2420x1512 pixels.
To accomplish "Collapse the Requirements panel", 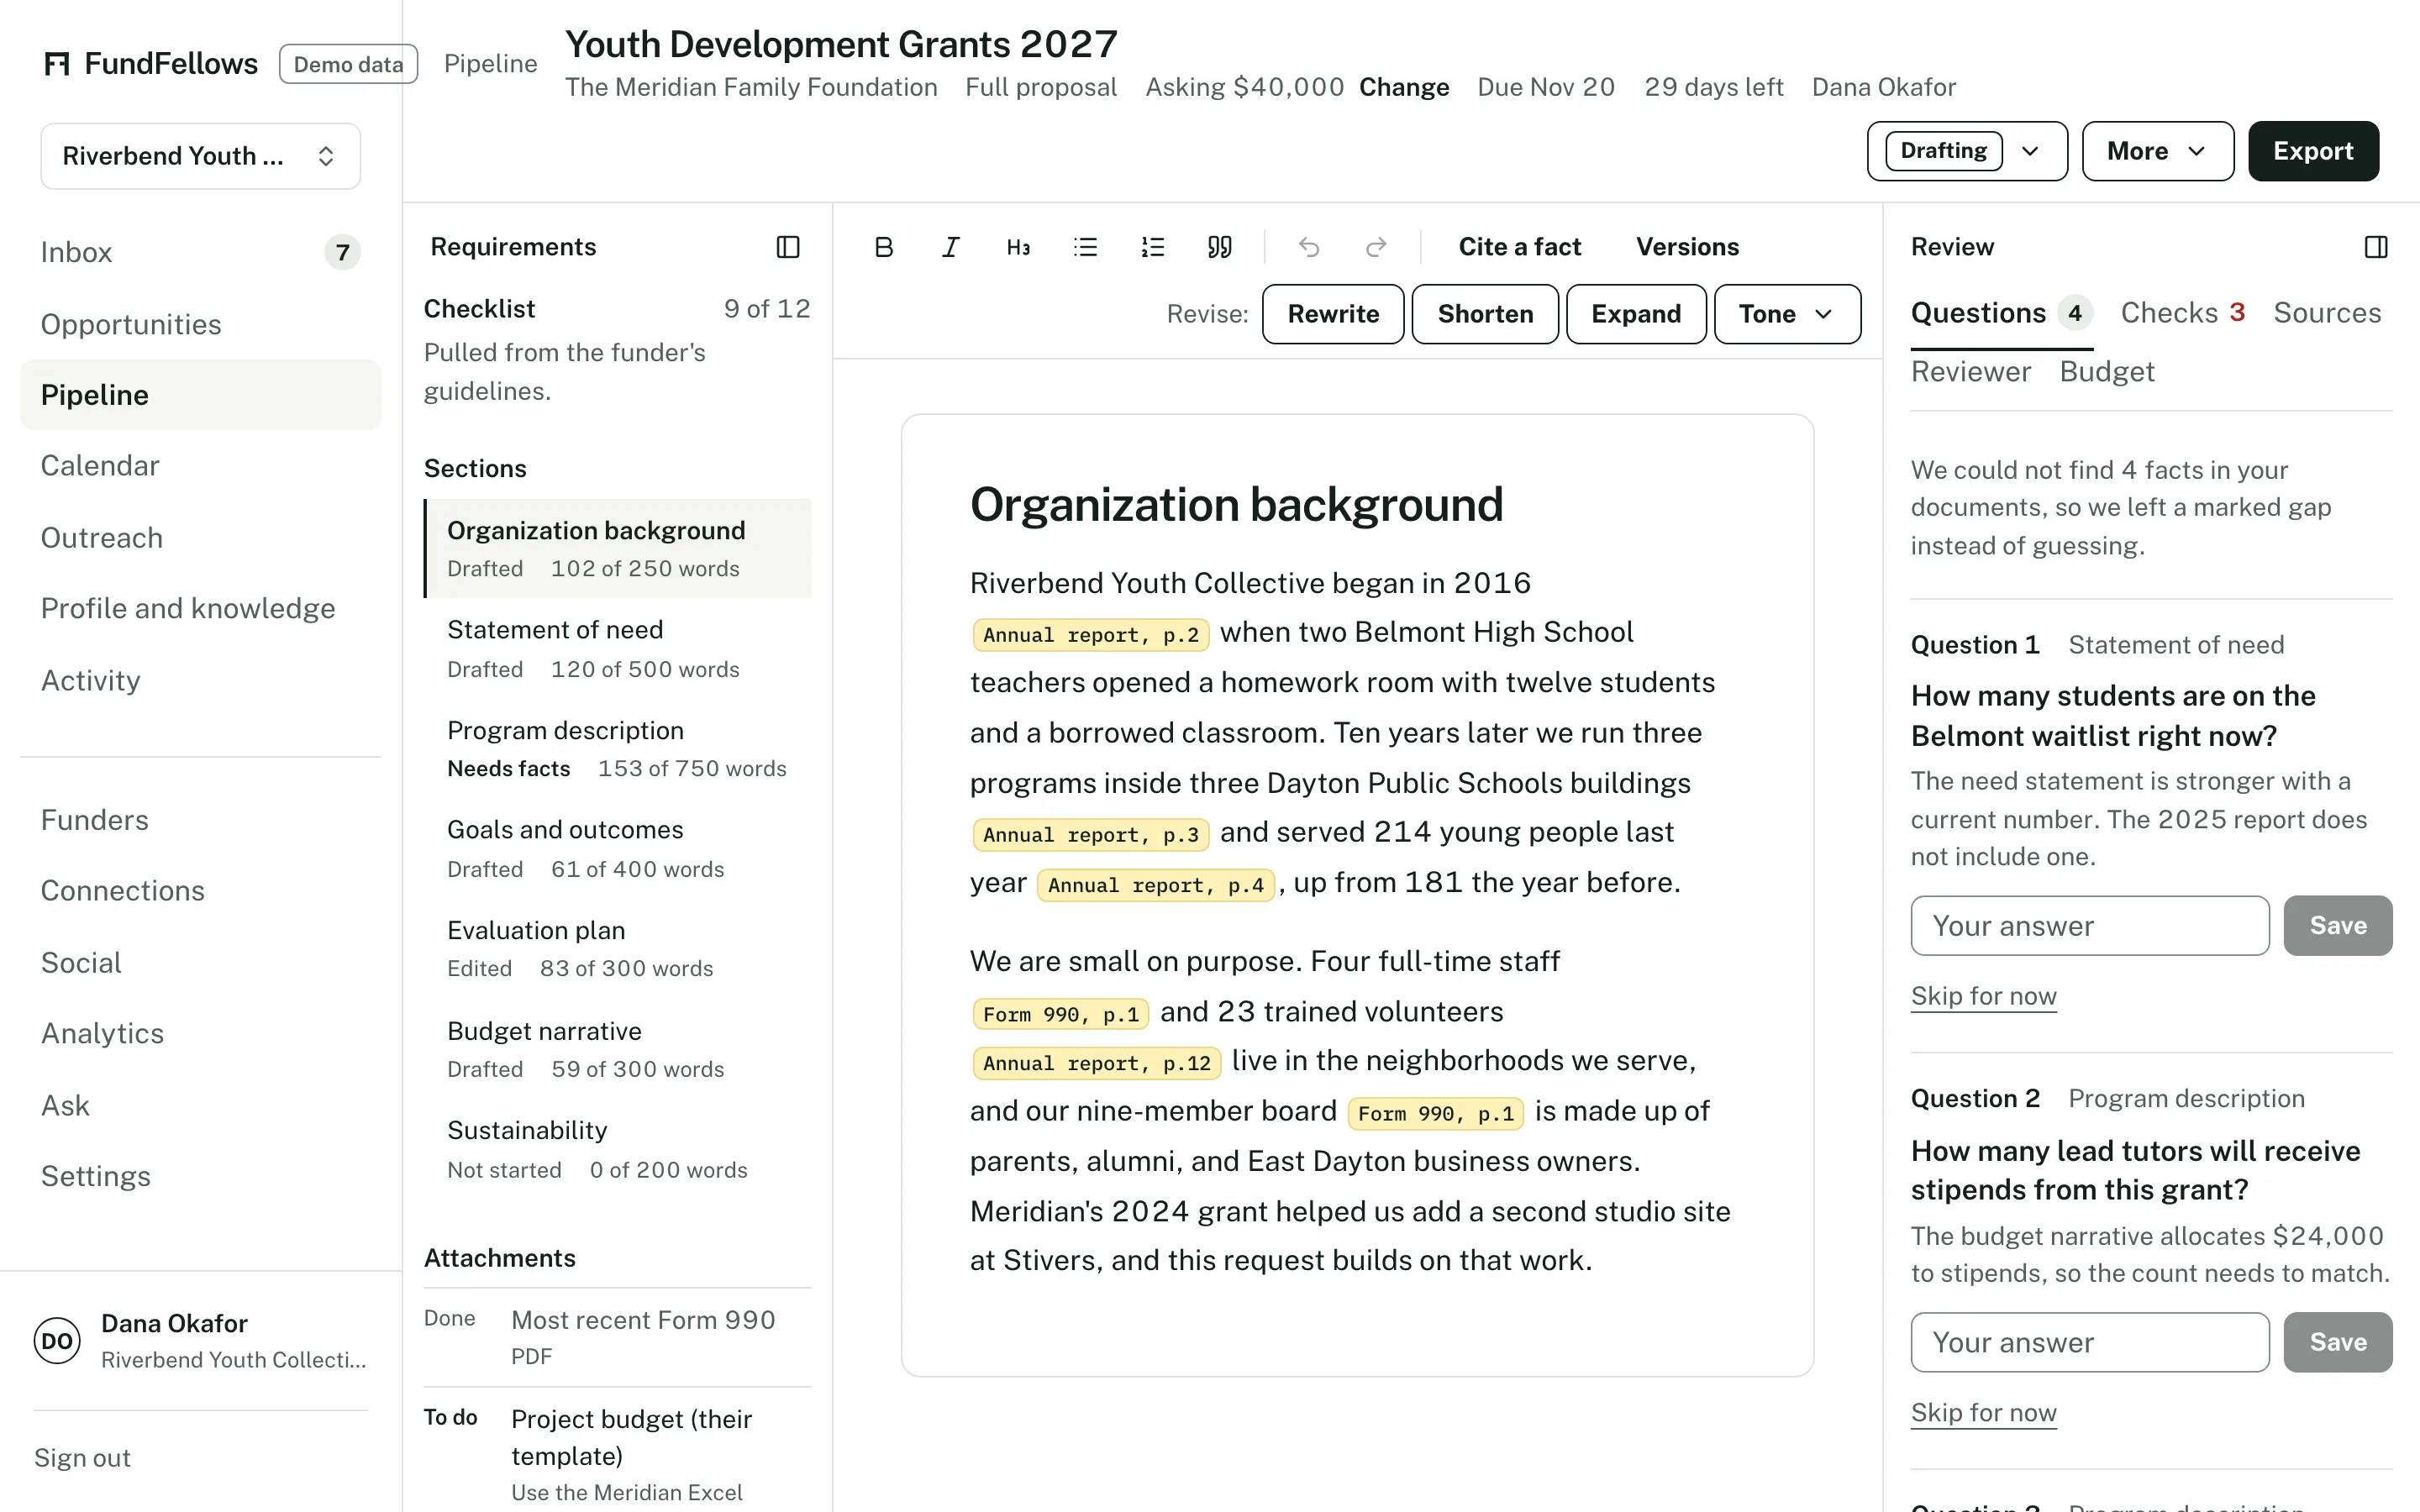I will 788,247.
